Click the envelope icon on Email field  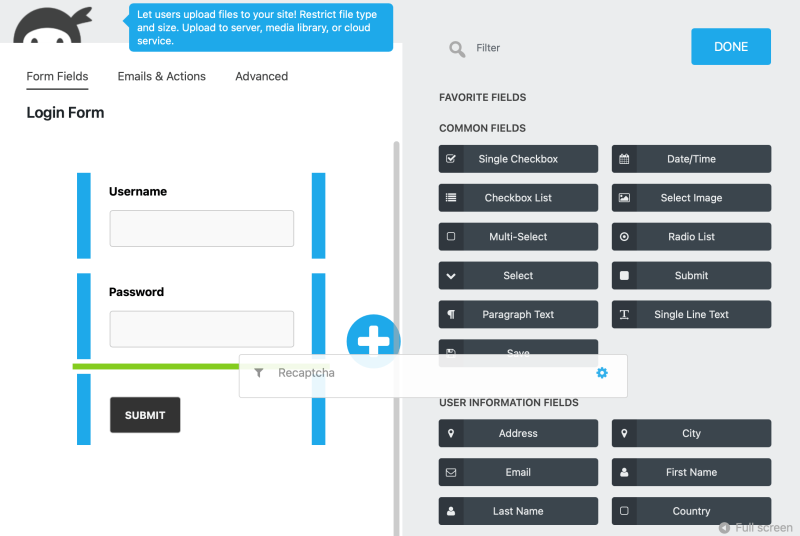[451, 472]
